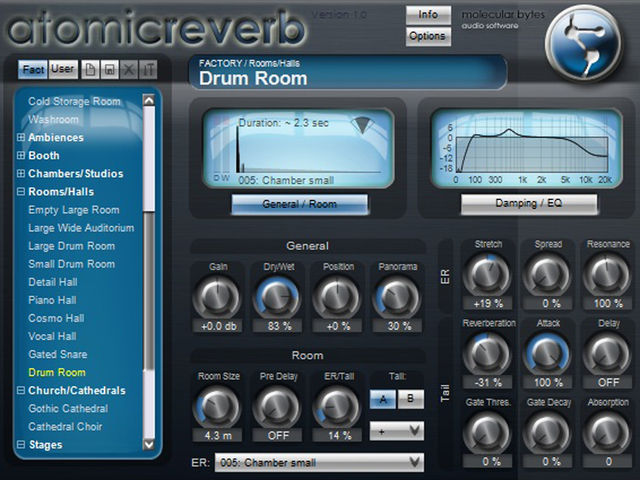This screenshot has width=640, height=480.
Task: Click the delete preset X icon
Action: pyautogui.click(x=129, y=69)
